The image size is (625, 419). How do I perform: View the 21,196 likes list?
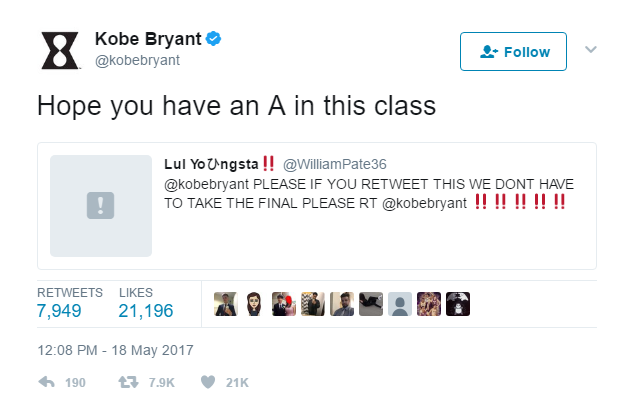tap(146, 311)
